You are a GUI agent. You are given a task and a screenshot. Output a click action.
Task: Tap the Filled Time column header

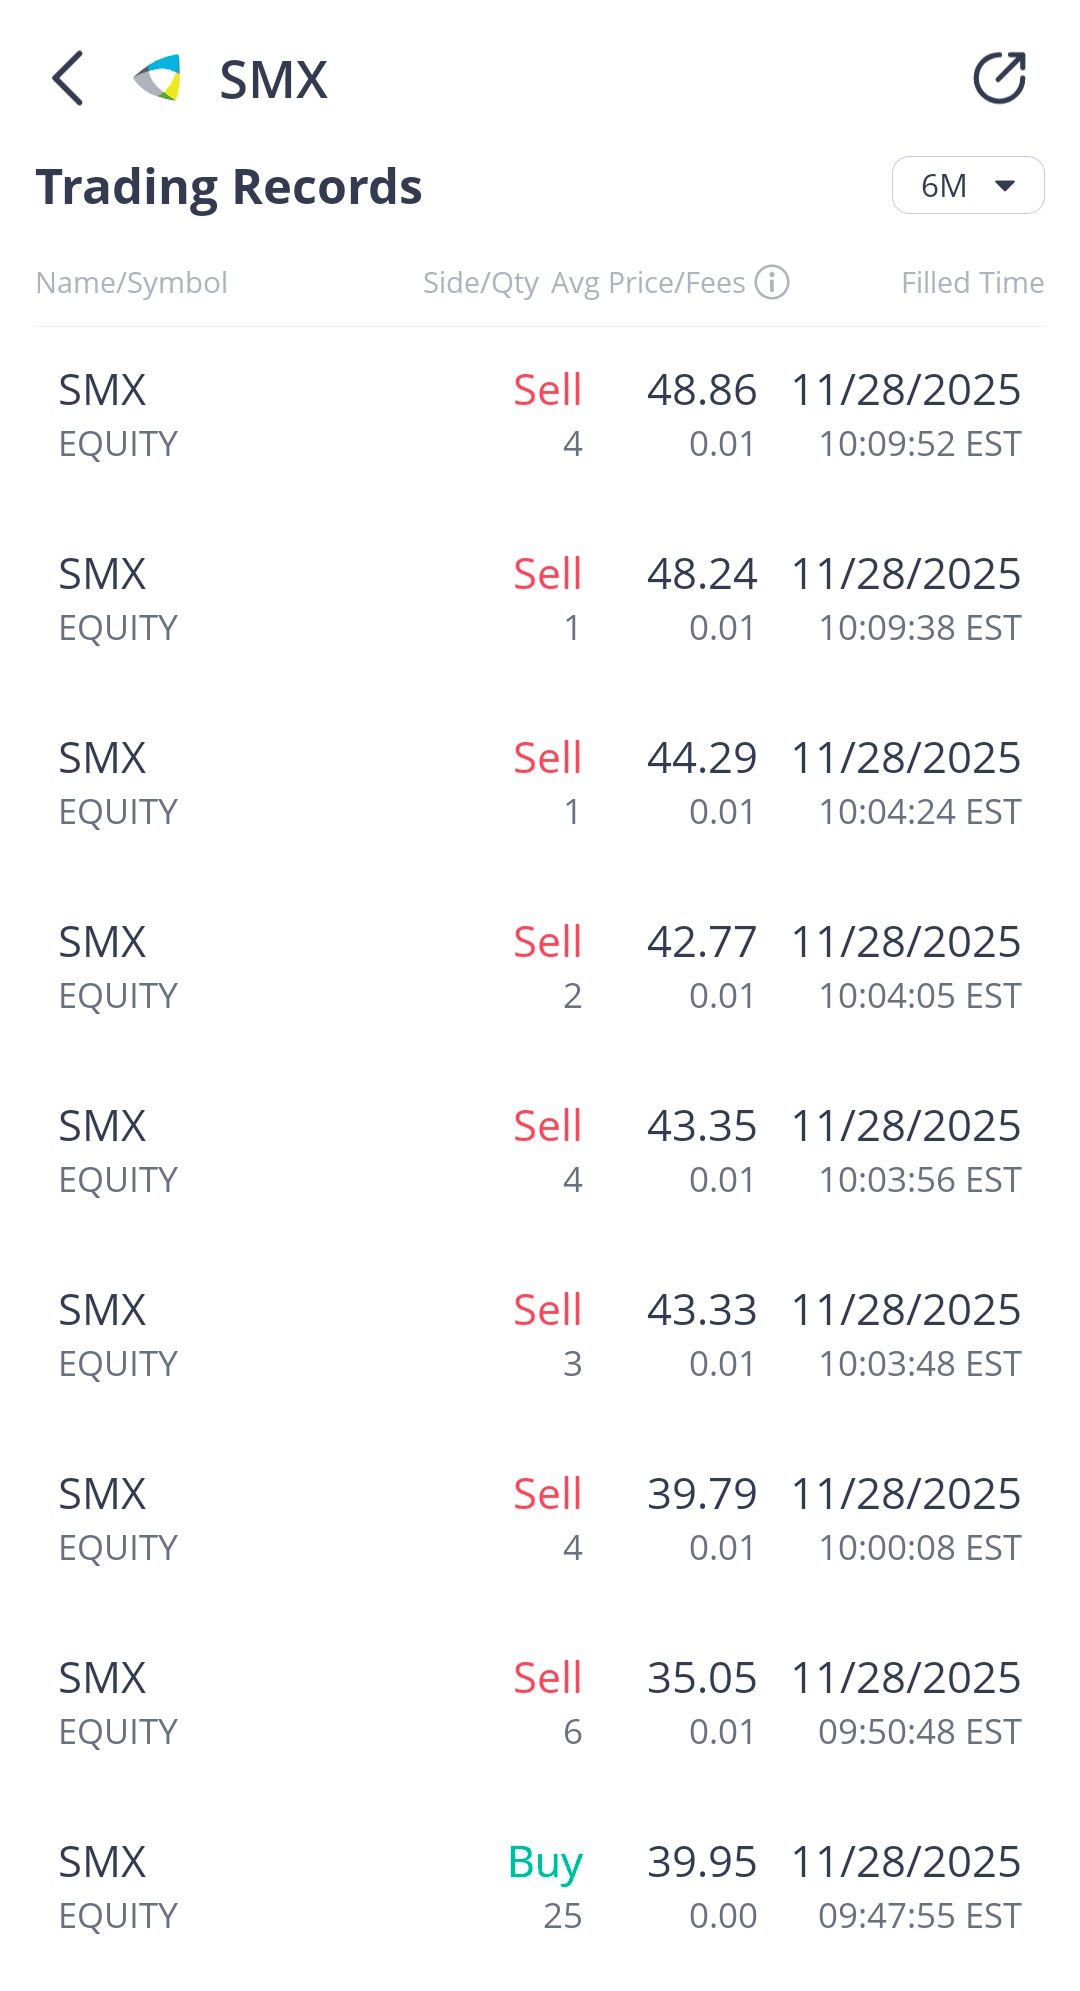(x=972, y=283)
